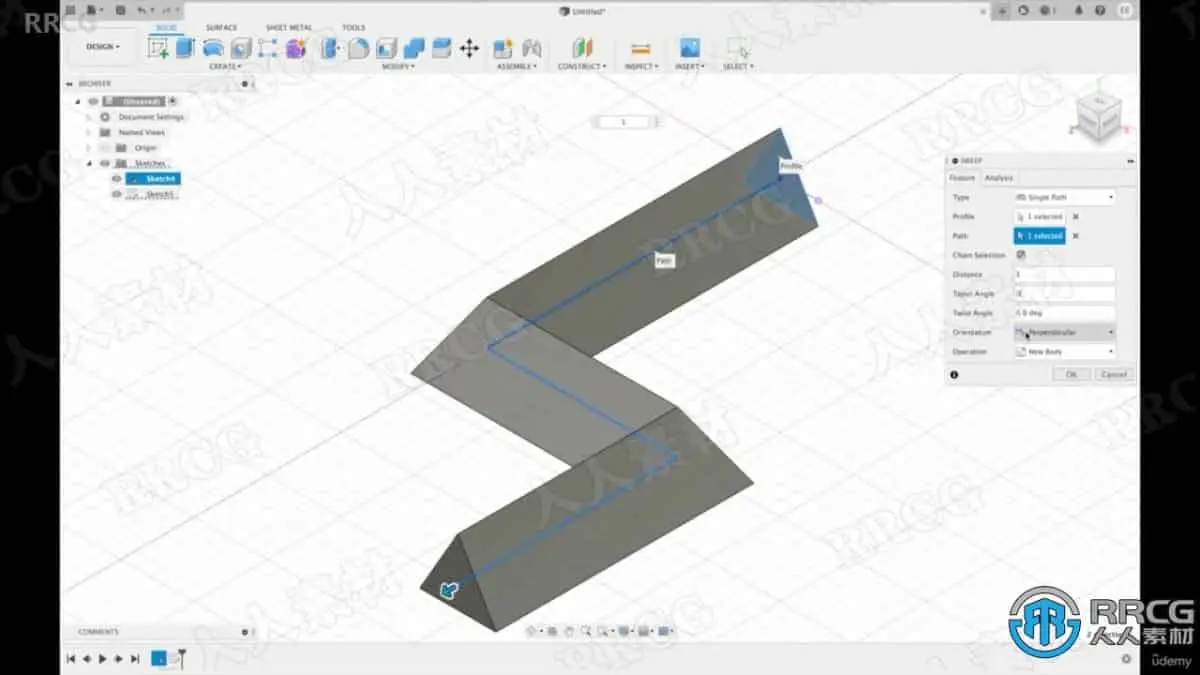Select the Extrude tool in Create
This screenshot has width=1200, height=675.
(185, 48)
